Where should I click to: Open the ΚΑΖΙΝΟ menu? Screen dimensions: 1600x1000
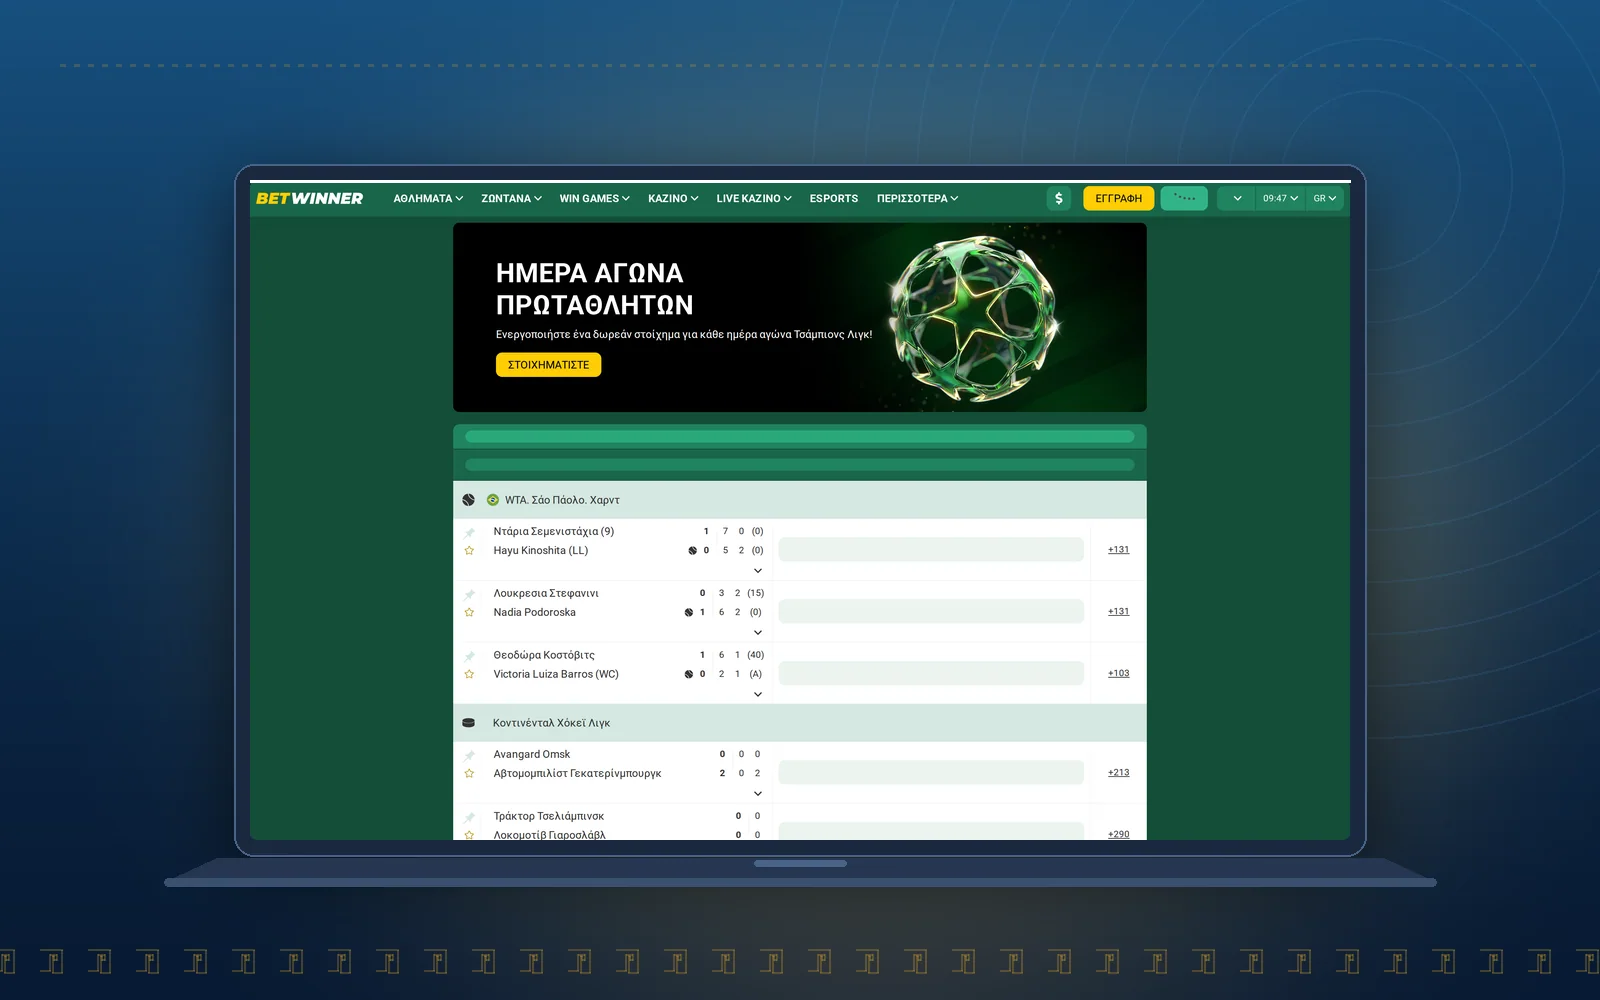(x=673, y=199)
